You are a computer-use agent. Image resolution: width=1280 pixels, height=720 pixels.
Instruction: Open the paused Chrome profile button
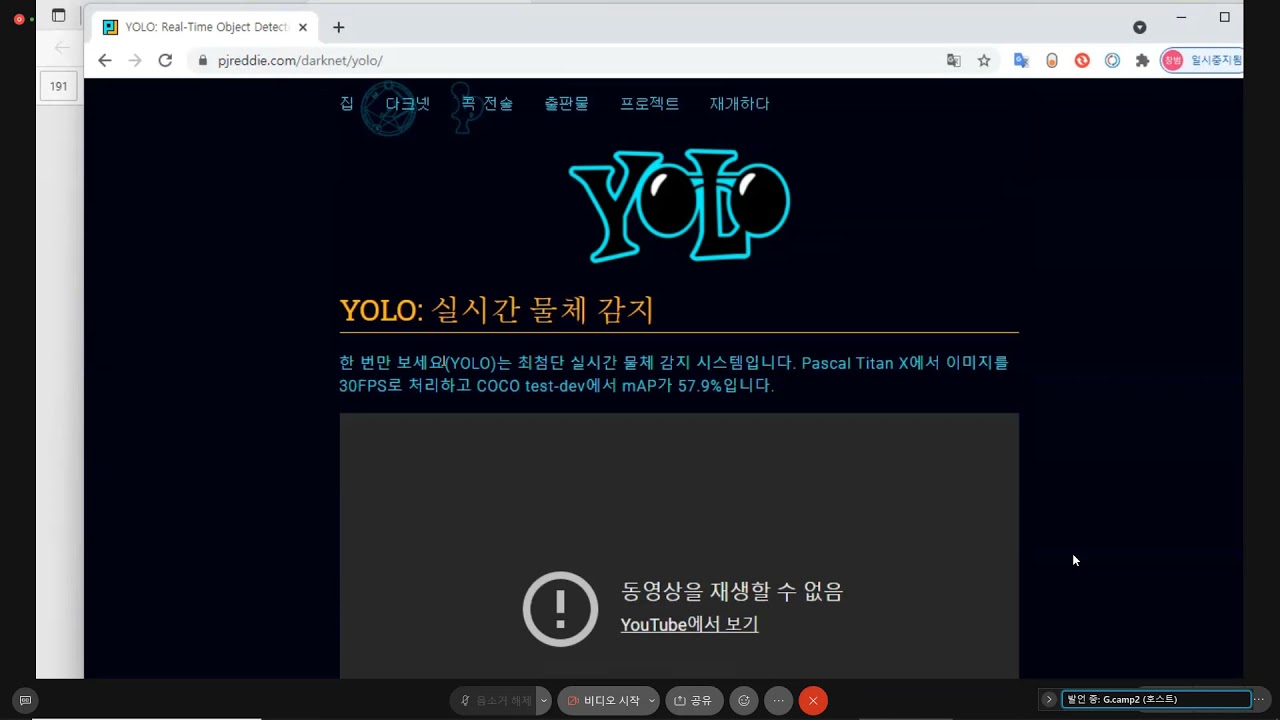[1202, 60]
